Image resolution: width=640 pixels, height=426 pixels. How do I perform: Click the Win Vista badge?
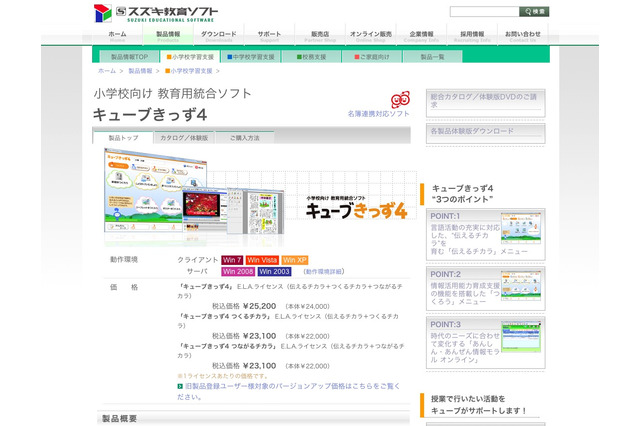pyautogui.click(x=262, y=260)
